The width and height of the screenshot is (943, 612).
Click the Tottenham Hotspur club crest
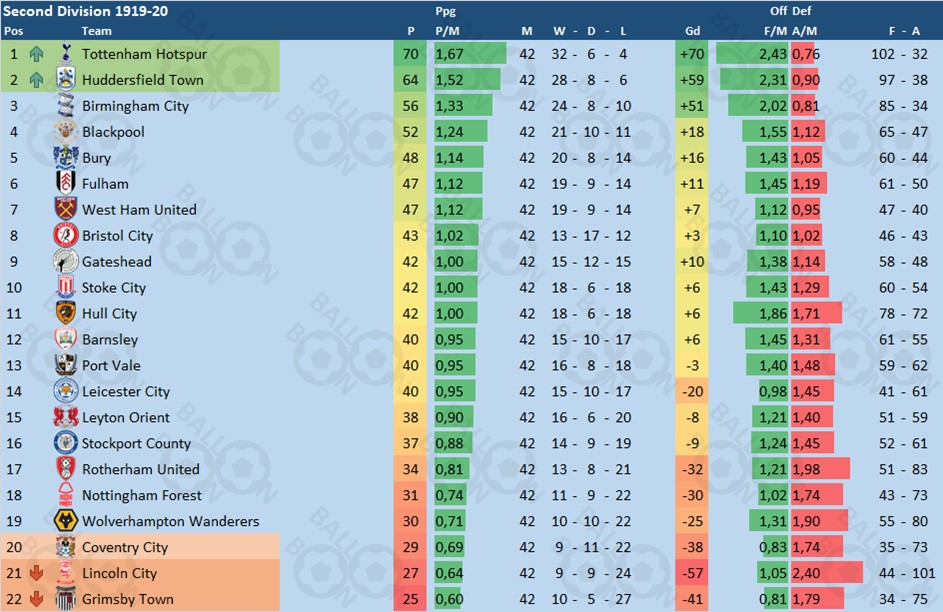[66, 54]
